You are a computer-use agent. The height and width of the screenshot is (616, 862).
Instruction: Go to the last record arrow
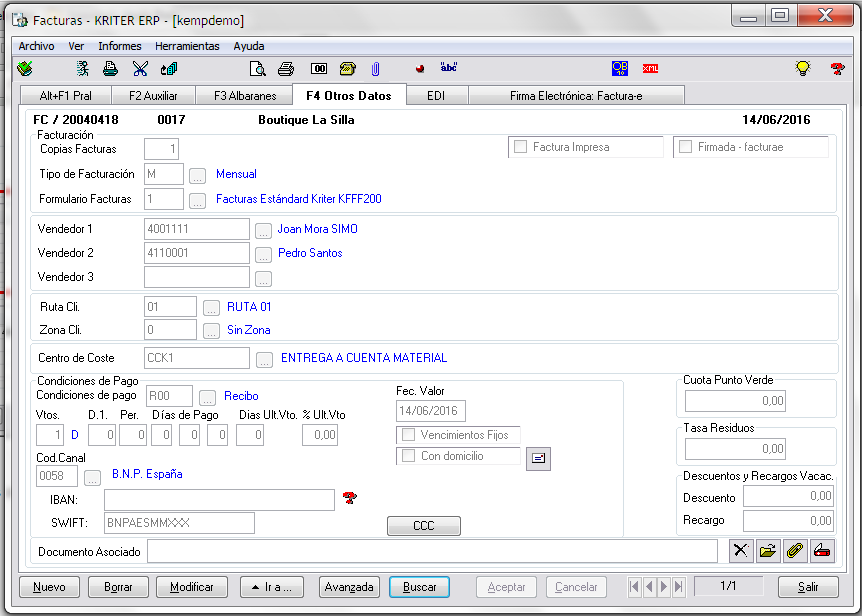click(x=679, y=587)
